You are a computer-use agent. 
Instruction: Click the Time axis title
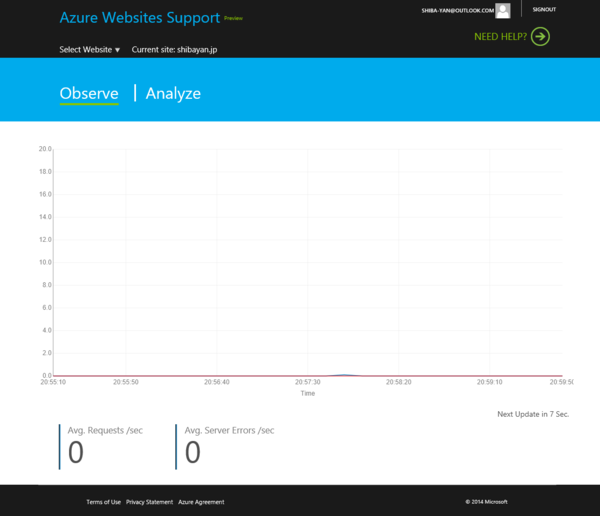pyautogui.click(x=308, y=394)
